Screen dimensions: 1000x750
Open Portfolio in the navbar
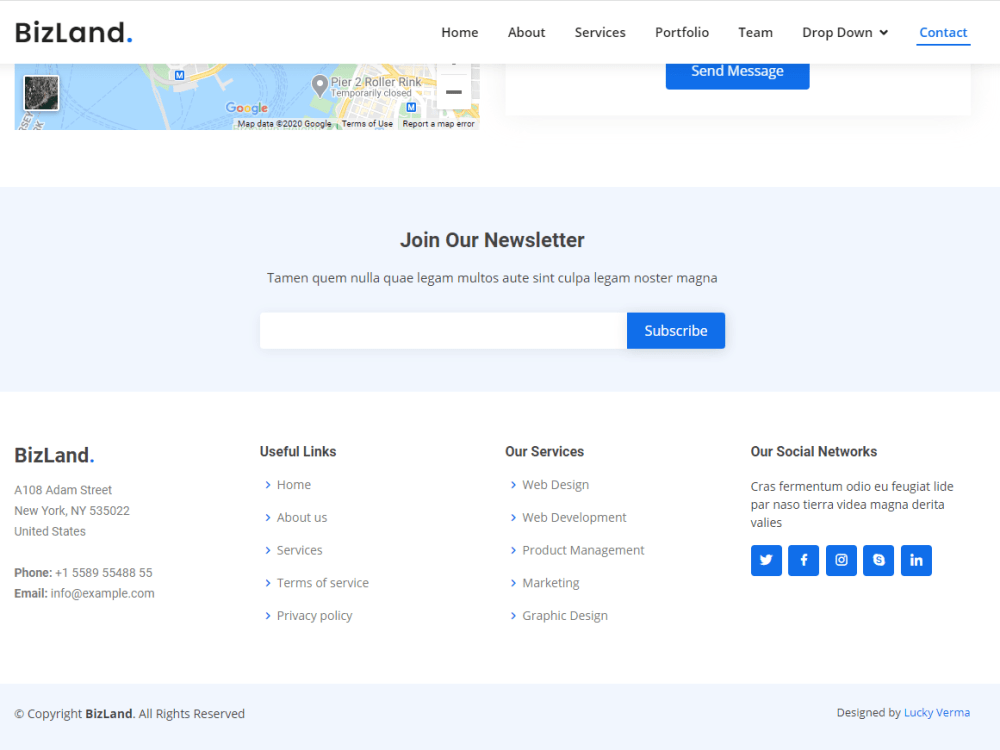[x=682, y=33]
